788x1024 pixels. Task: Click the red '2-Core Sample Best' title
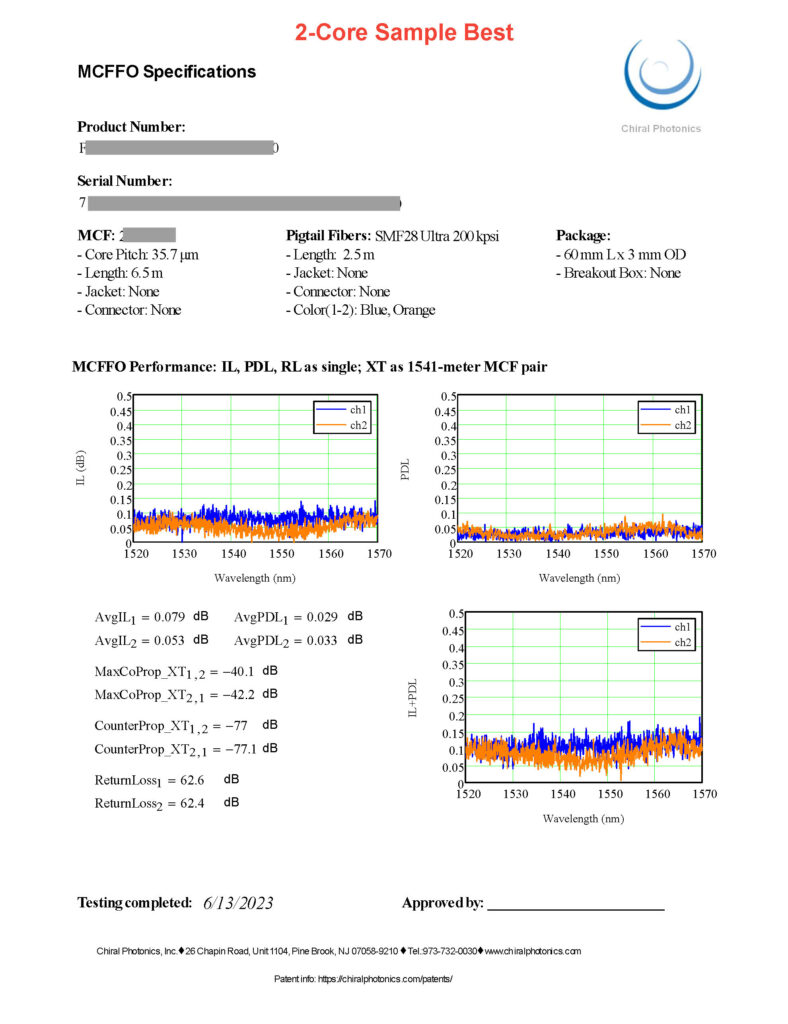point(404,32)
